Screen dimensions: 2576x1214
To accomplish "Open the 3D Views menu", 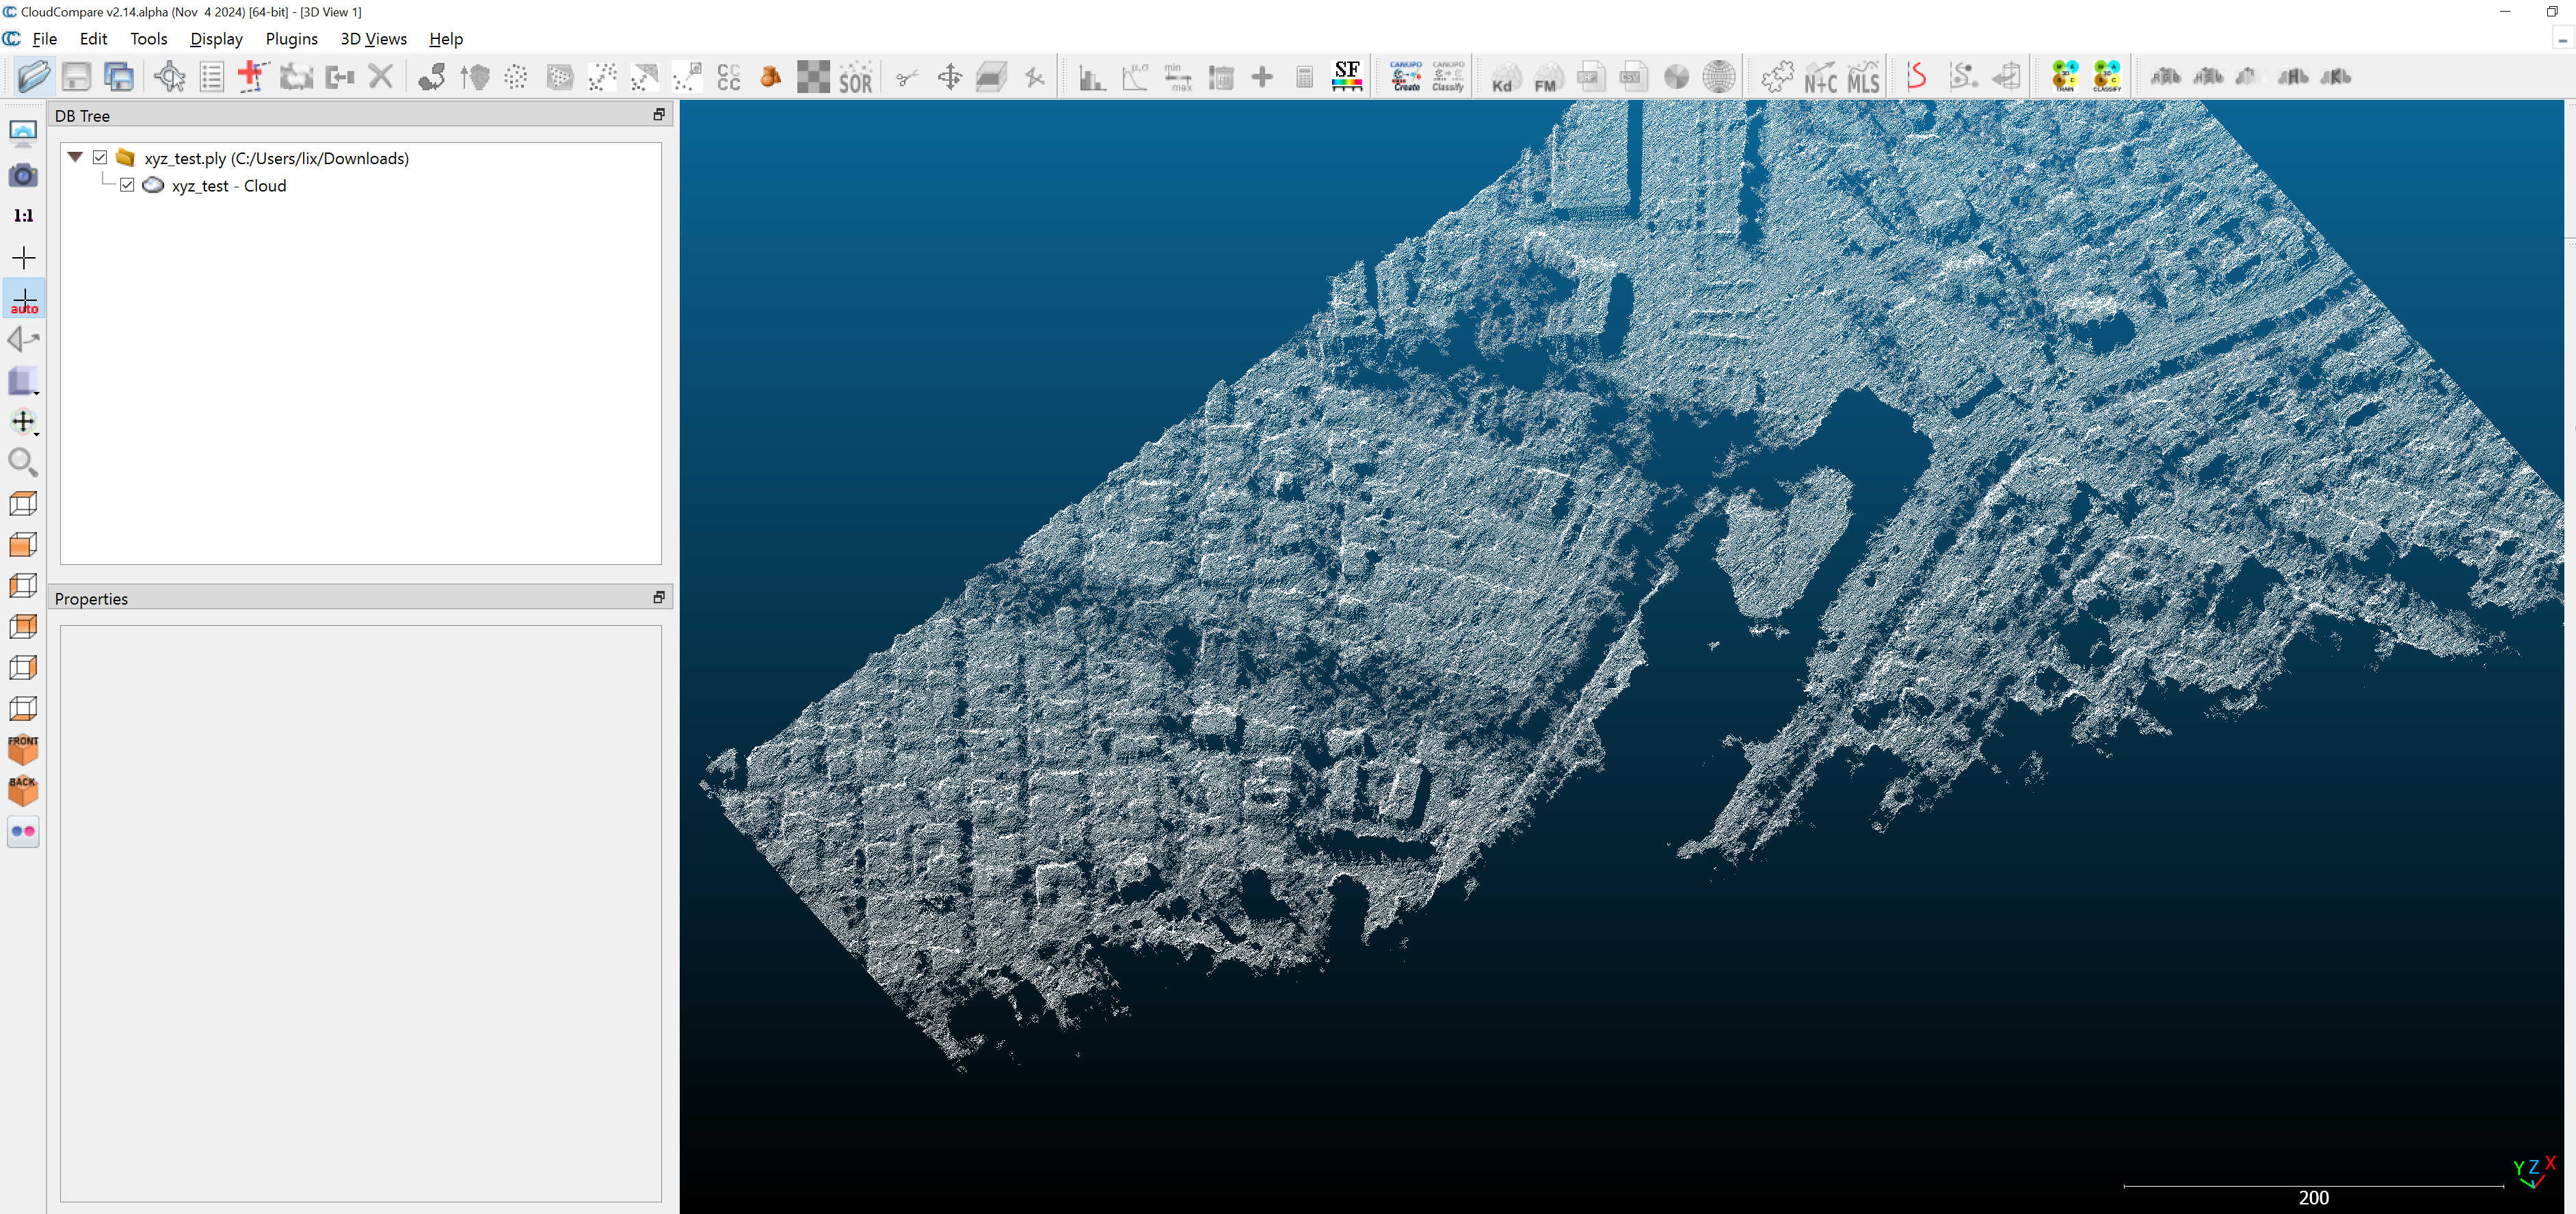I will [x=373, y=39].
